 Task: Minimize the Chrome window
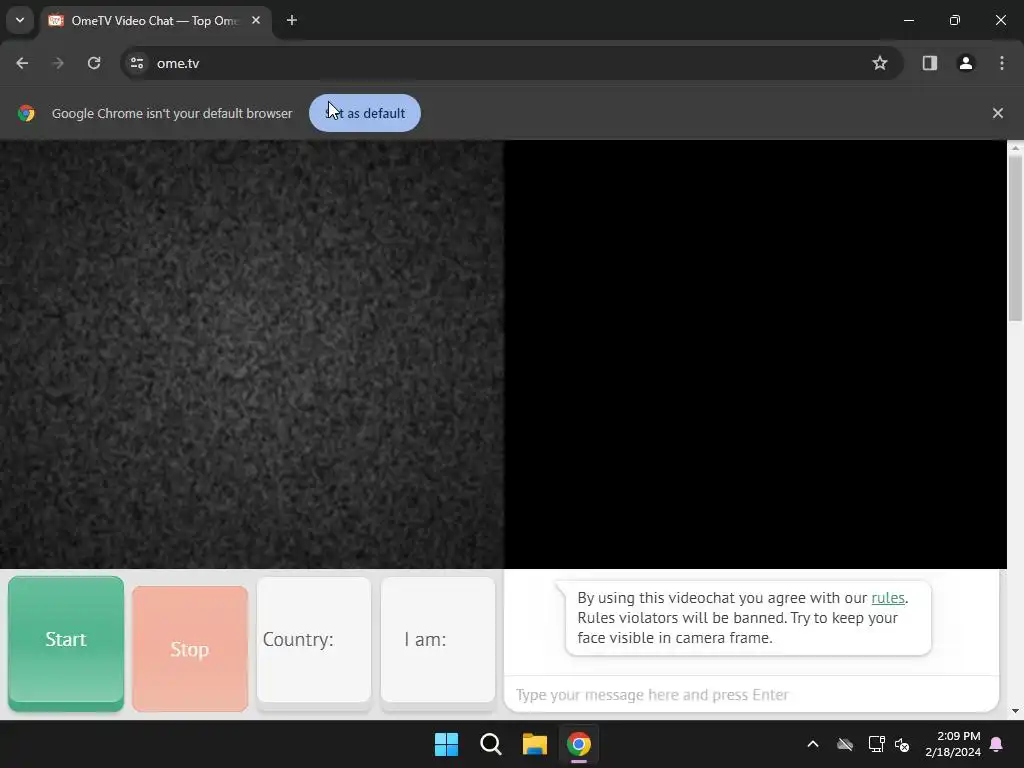[x=908, y=20]
